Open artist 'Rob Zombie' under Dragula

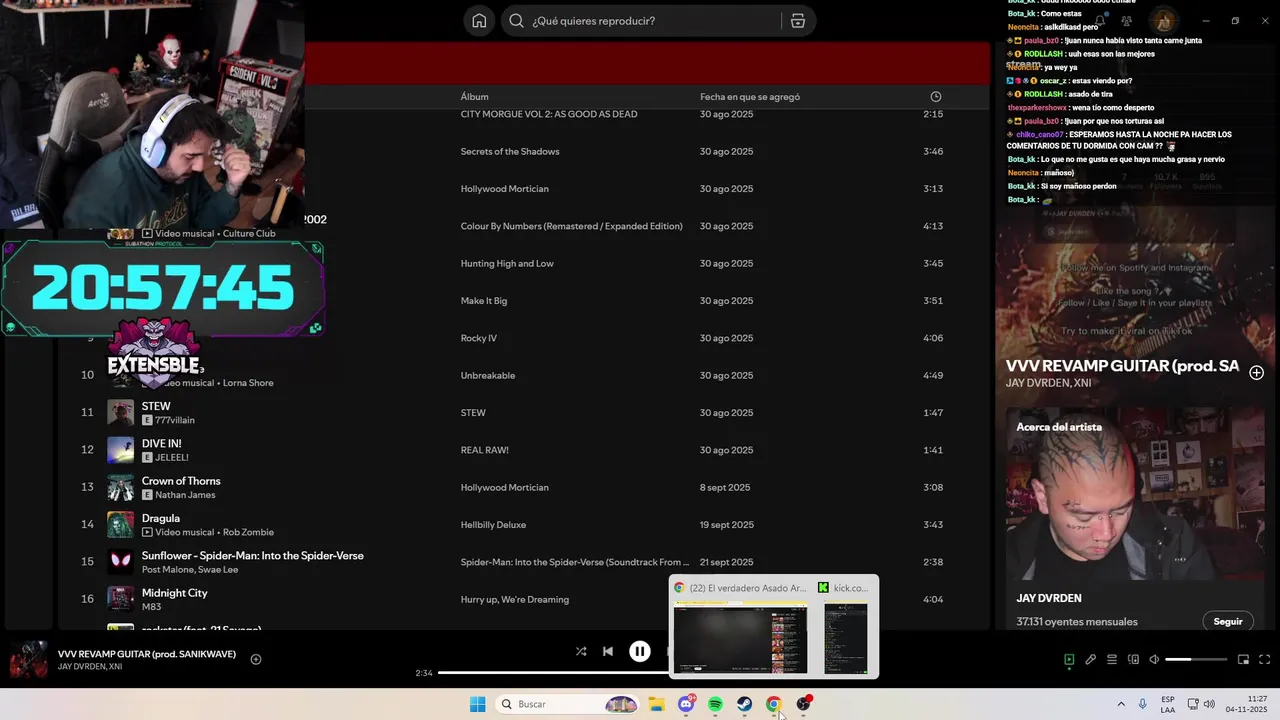coord(248,532)
